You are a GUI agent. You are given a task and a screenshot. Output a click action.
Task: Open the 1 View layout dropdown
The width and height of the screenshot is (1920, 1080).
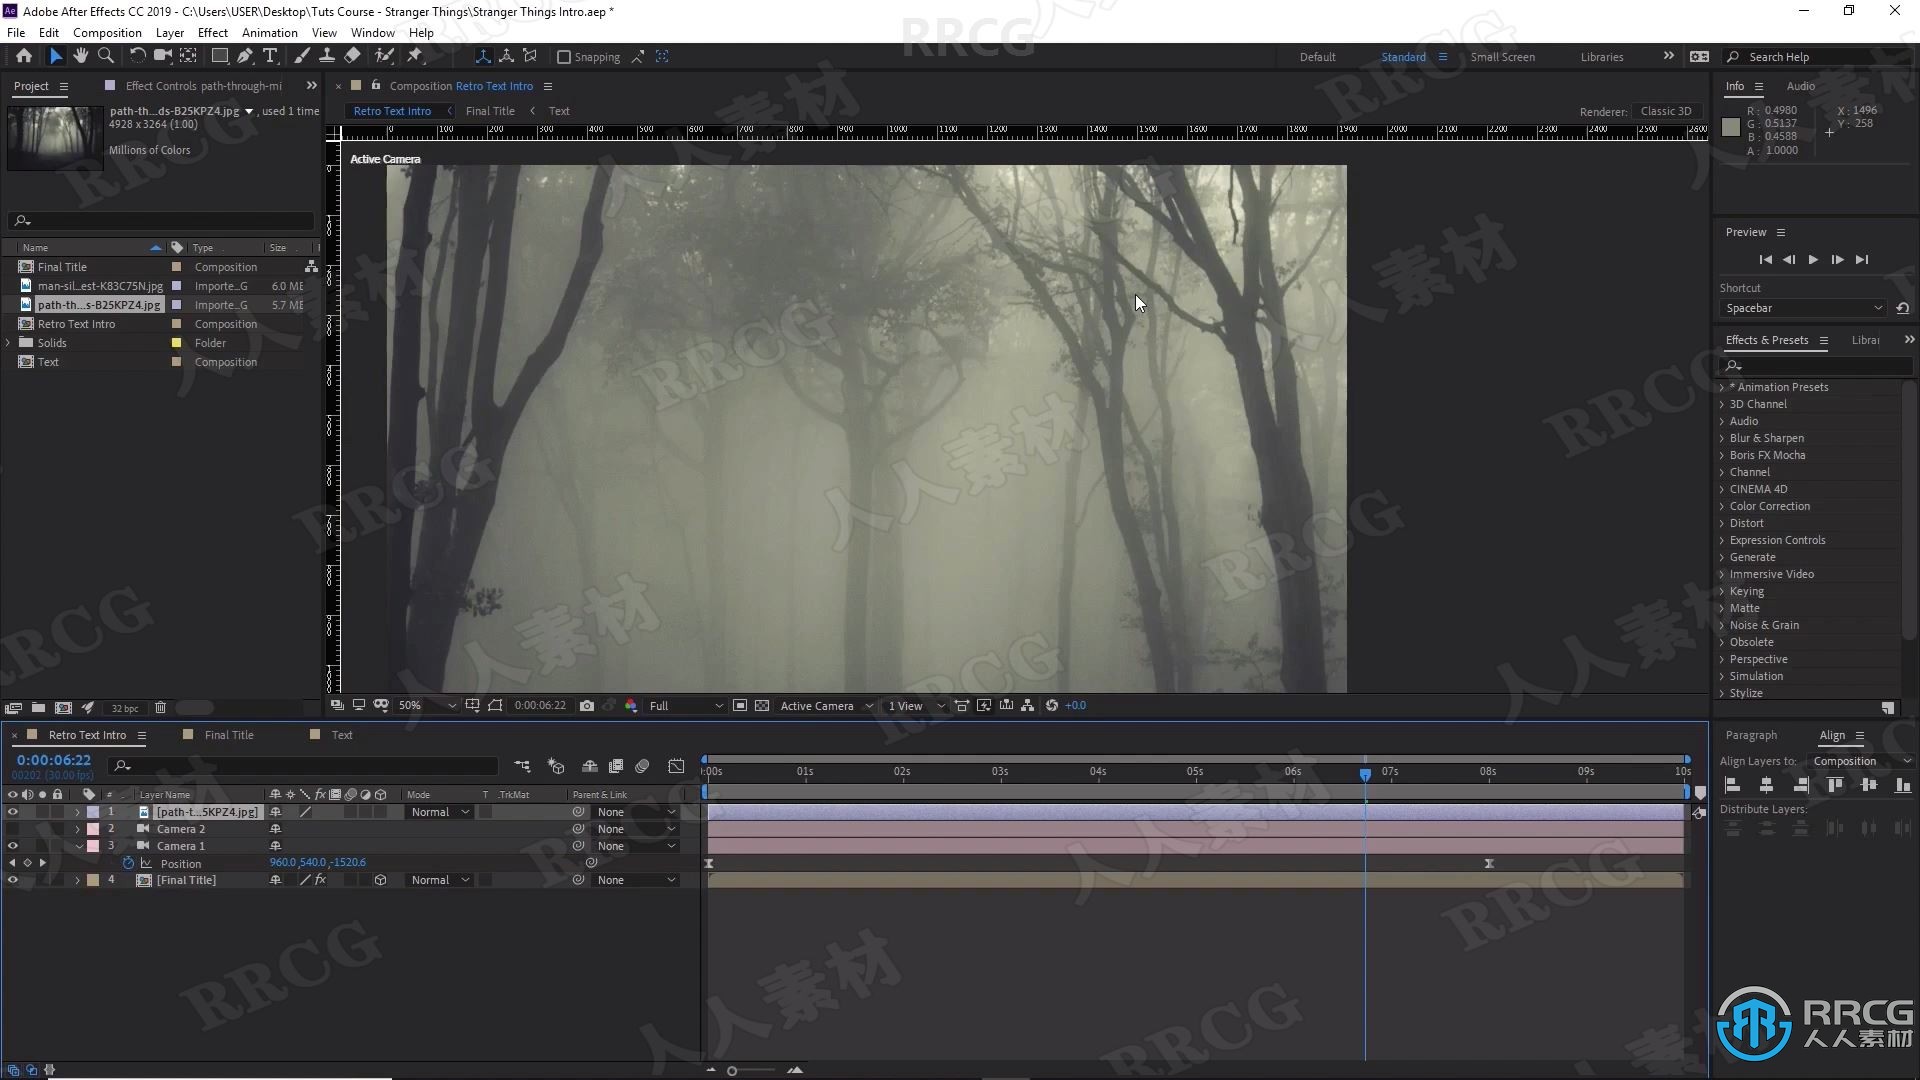click(x=916, y=706)
